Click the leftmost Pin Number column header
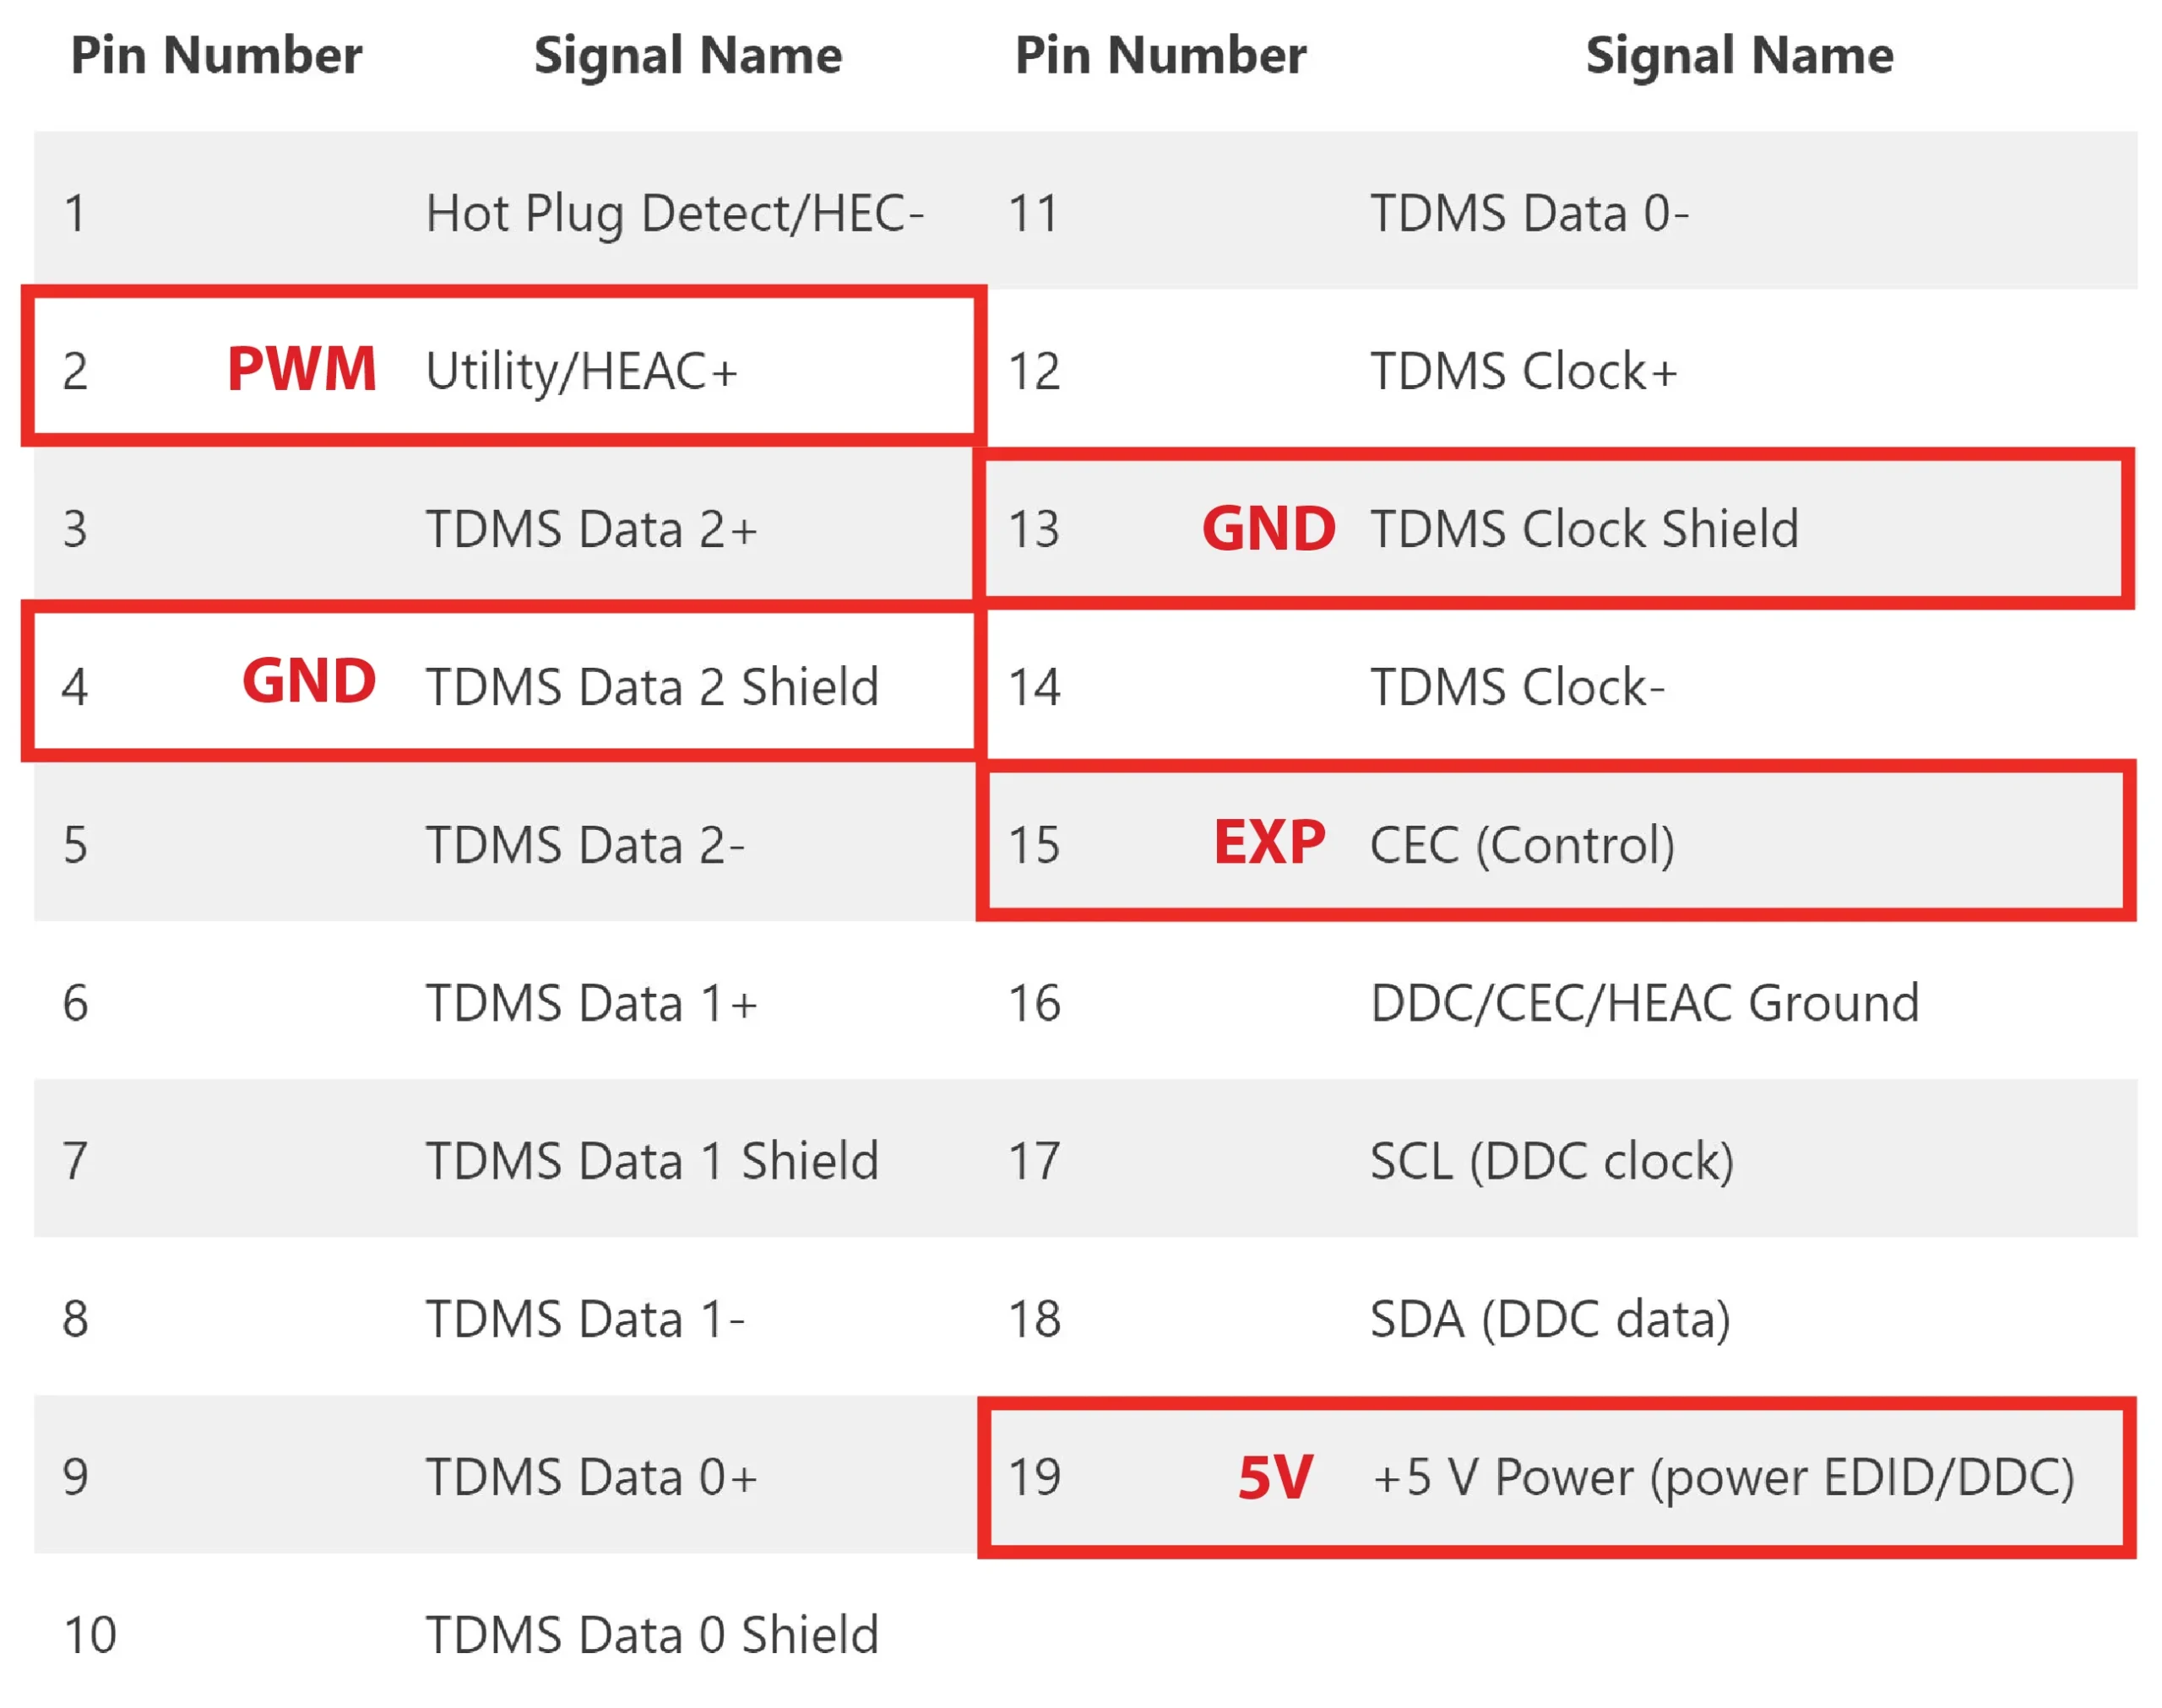The height and width of the screenshot is (1708, 2162). (x=216, y=55)
